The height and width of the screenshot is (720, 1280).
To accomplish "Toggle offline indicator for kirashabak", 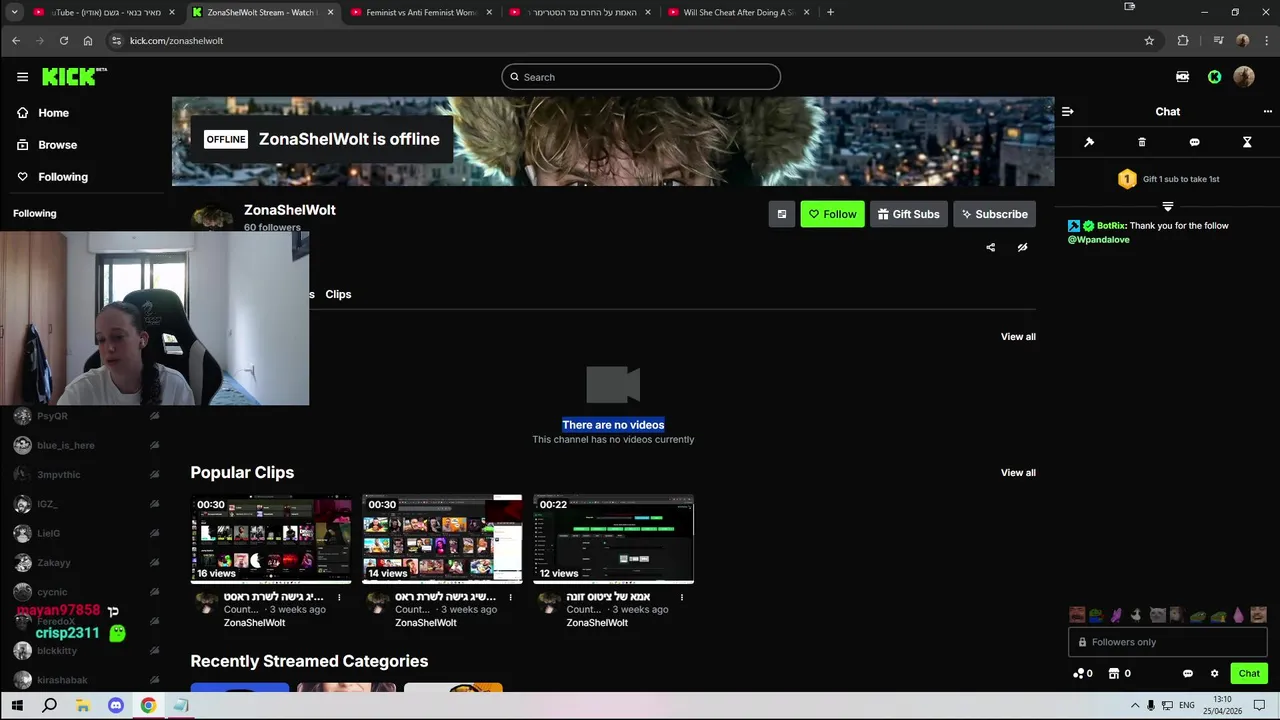I will [x=154, y=680].
